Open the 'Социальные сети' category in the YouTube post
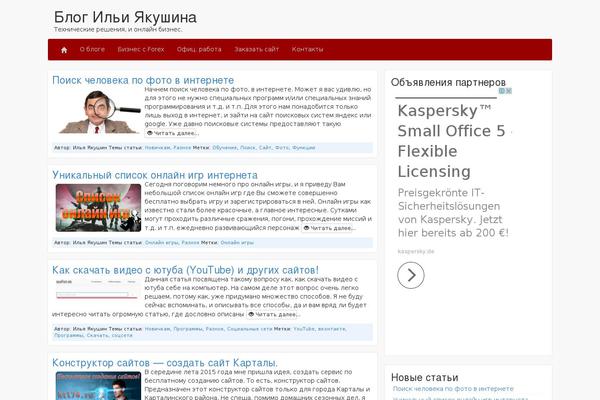The height and width of the screenshot is (400, 600). [x=249, y=329]
